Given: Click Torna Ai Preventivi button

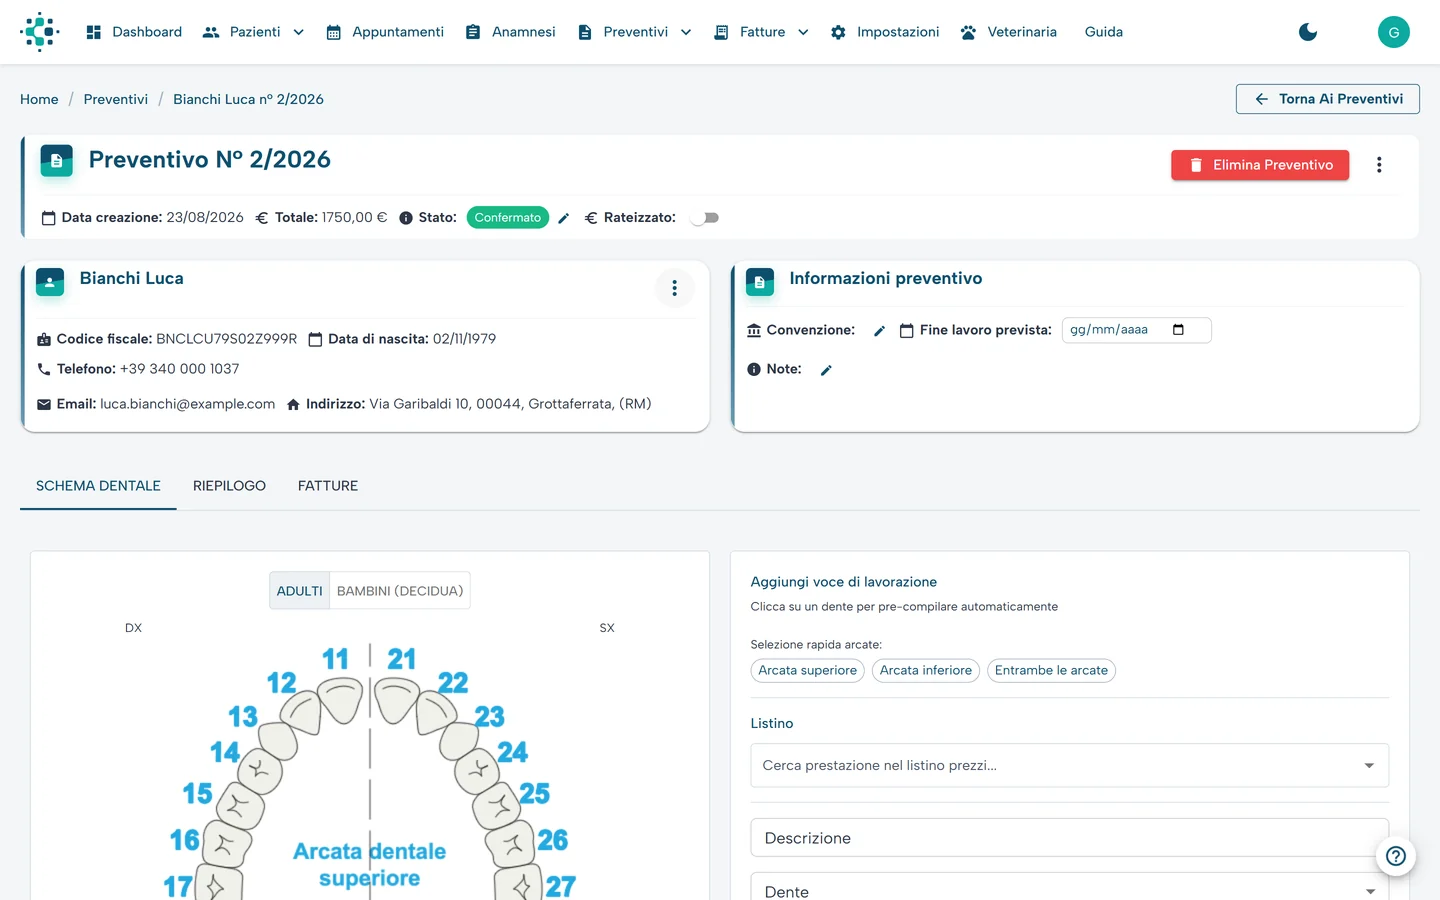Looking at the screenshot, I should click(x=1328, y=99).
